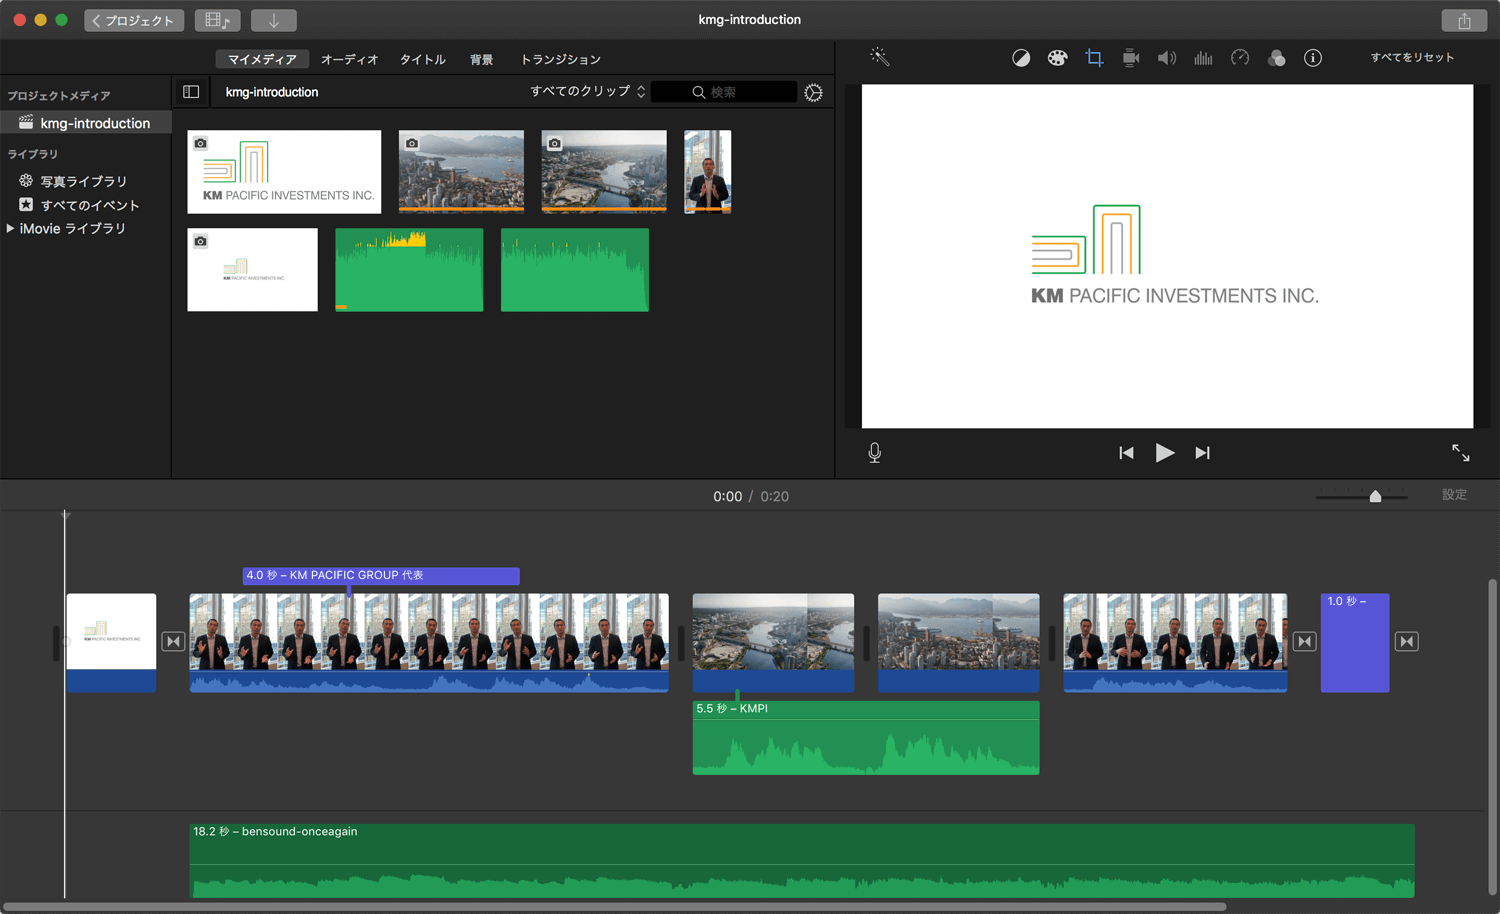1500x914 pixels.
Task: Click transition icon after logo clip
Action: [x=173, y=642]
